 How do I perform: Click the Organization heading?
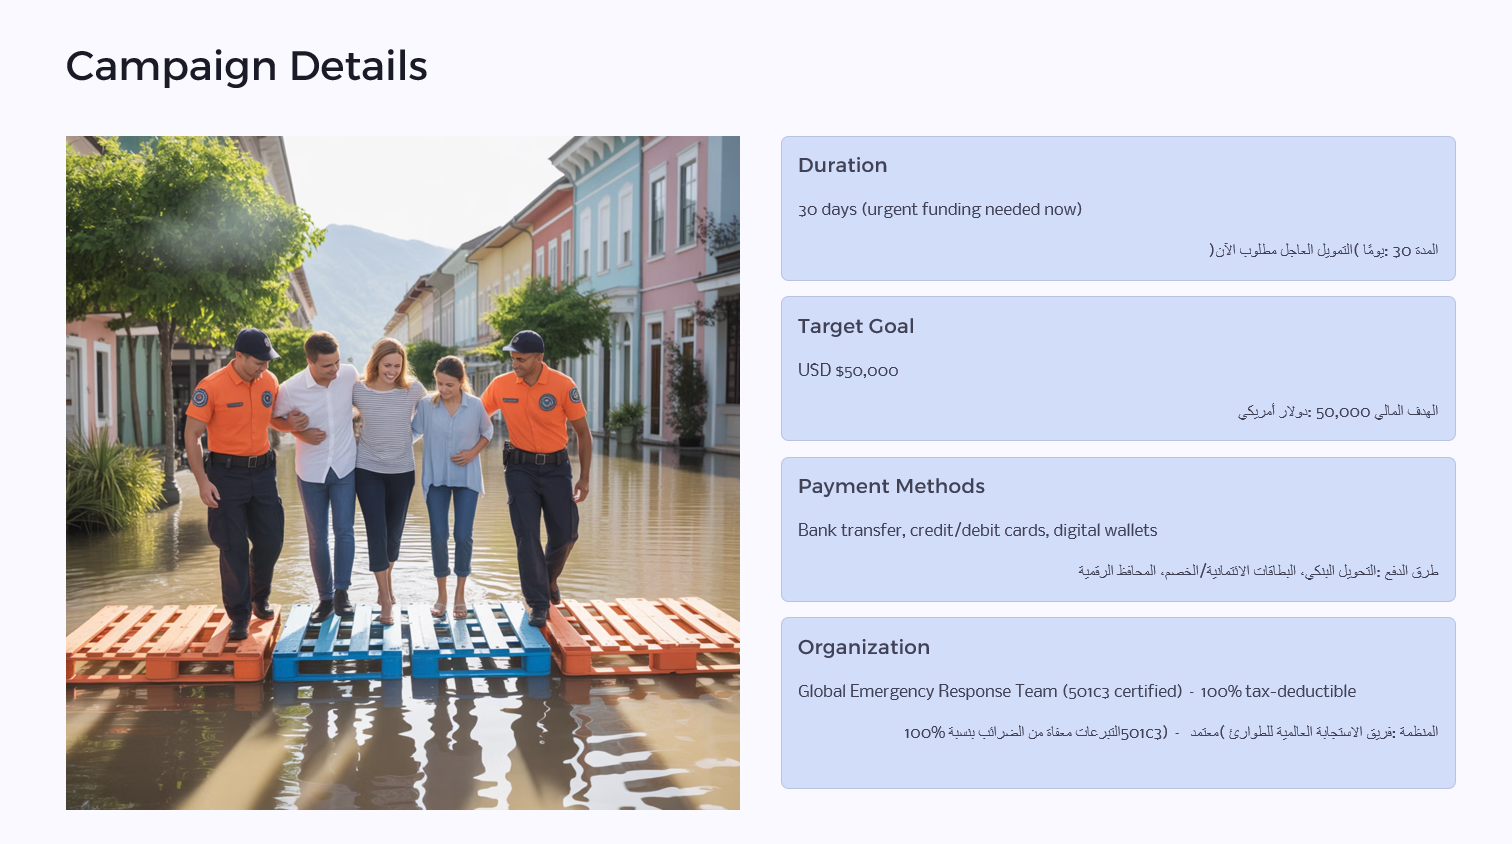pyautogui.click(x=863, y=647)
